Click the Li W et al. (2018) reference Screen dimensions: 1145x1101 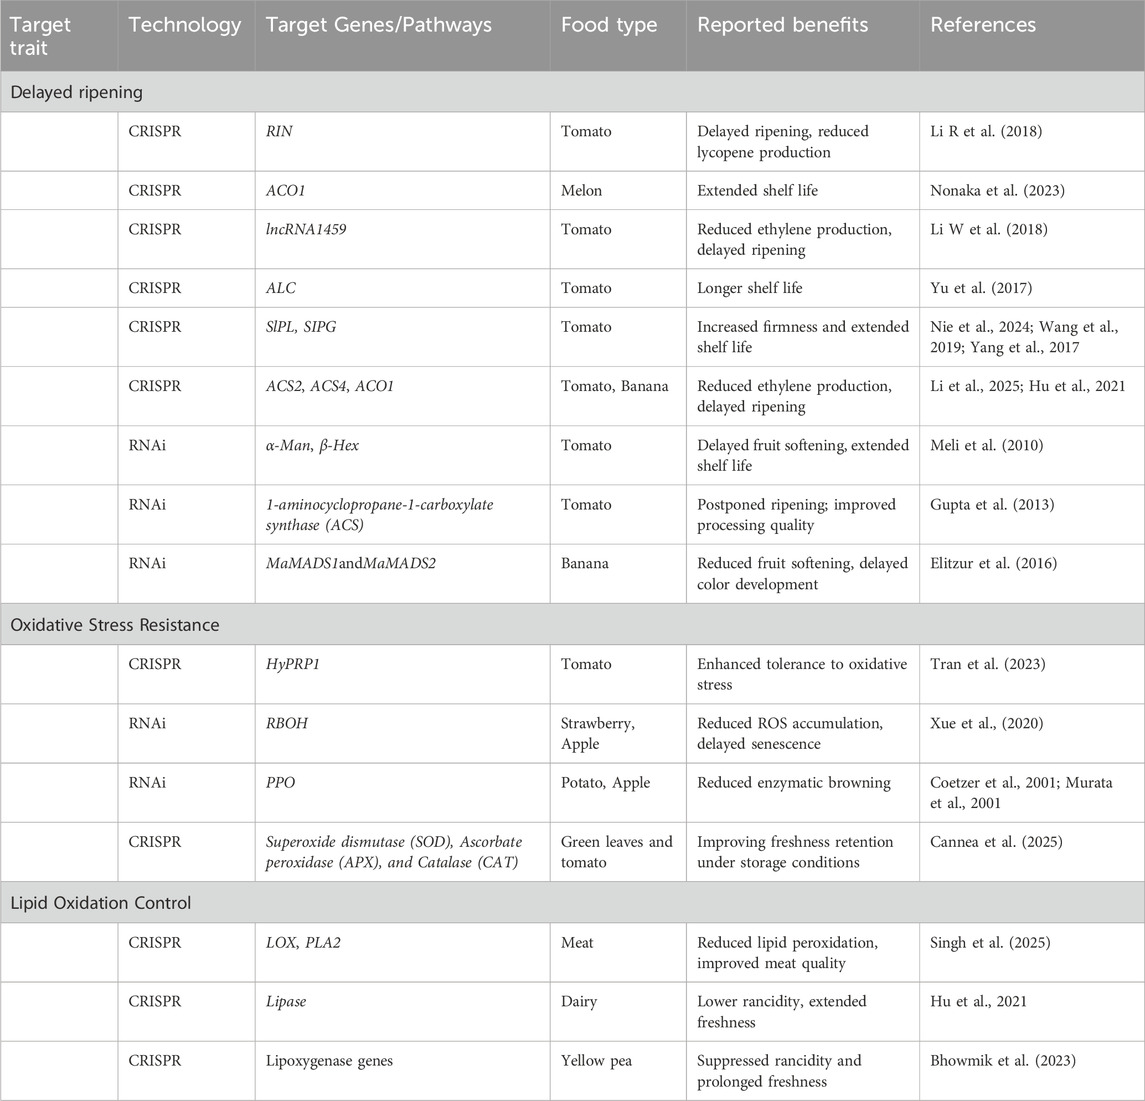click(x=987, y=229)
